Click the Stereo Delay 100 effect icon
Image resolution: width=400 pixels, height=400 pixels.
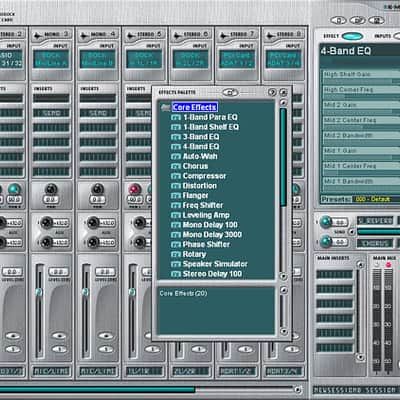(x=176, y=274)
